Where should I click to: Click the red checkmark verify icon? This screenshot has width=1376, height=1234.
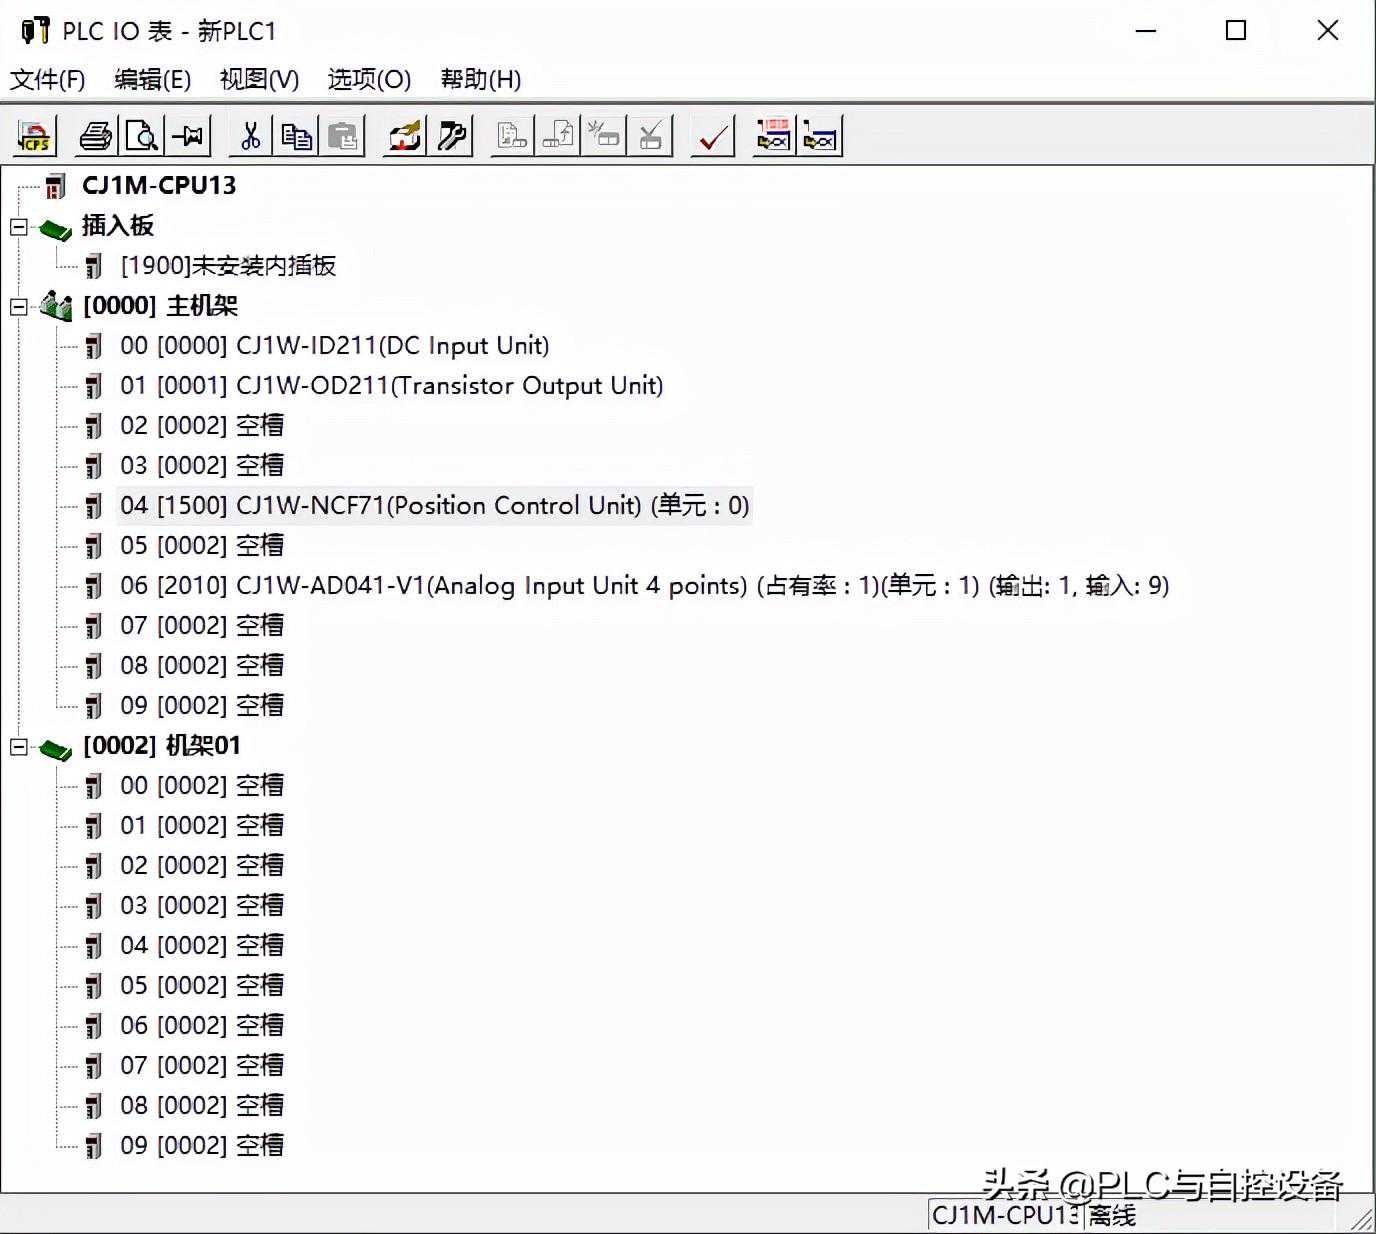(712, 136)
